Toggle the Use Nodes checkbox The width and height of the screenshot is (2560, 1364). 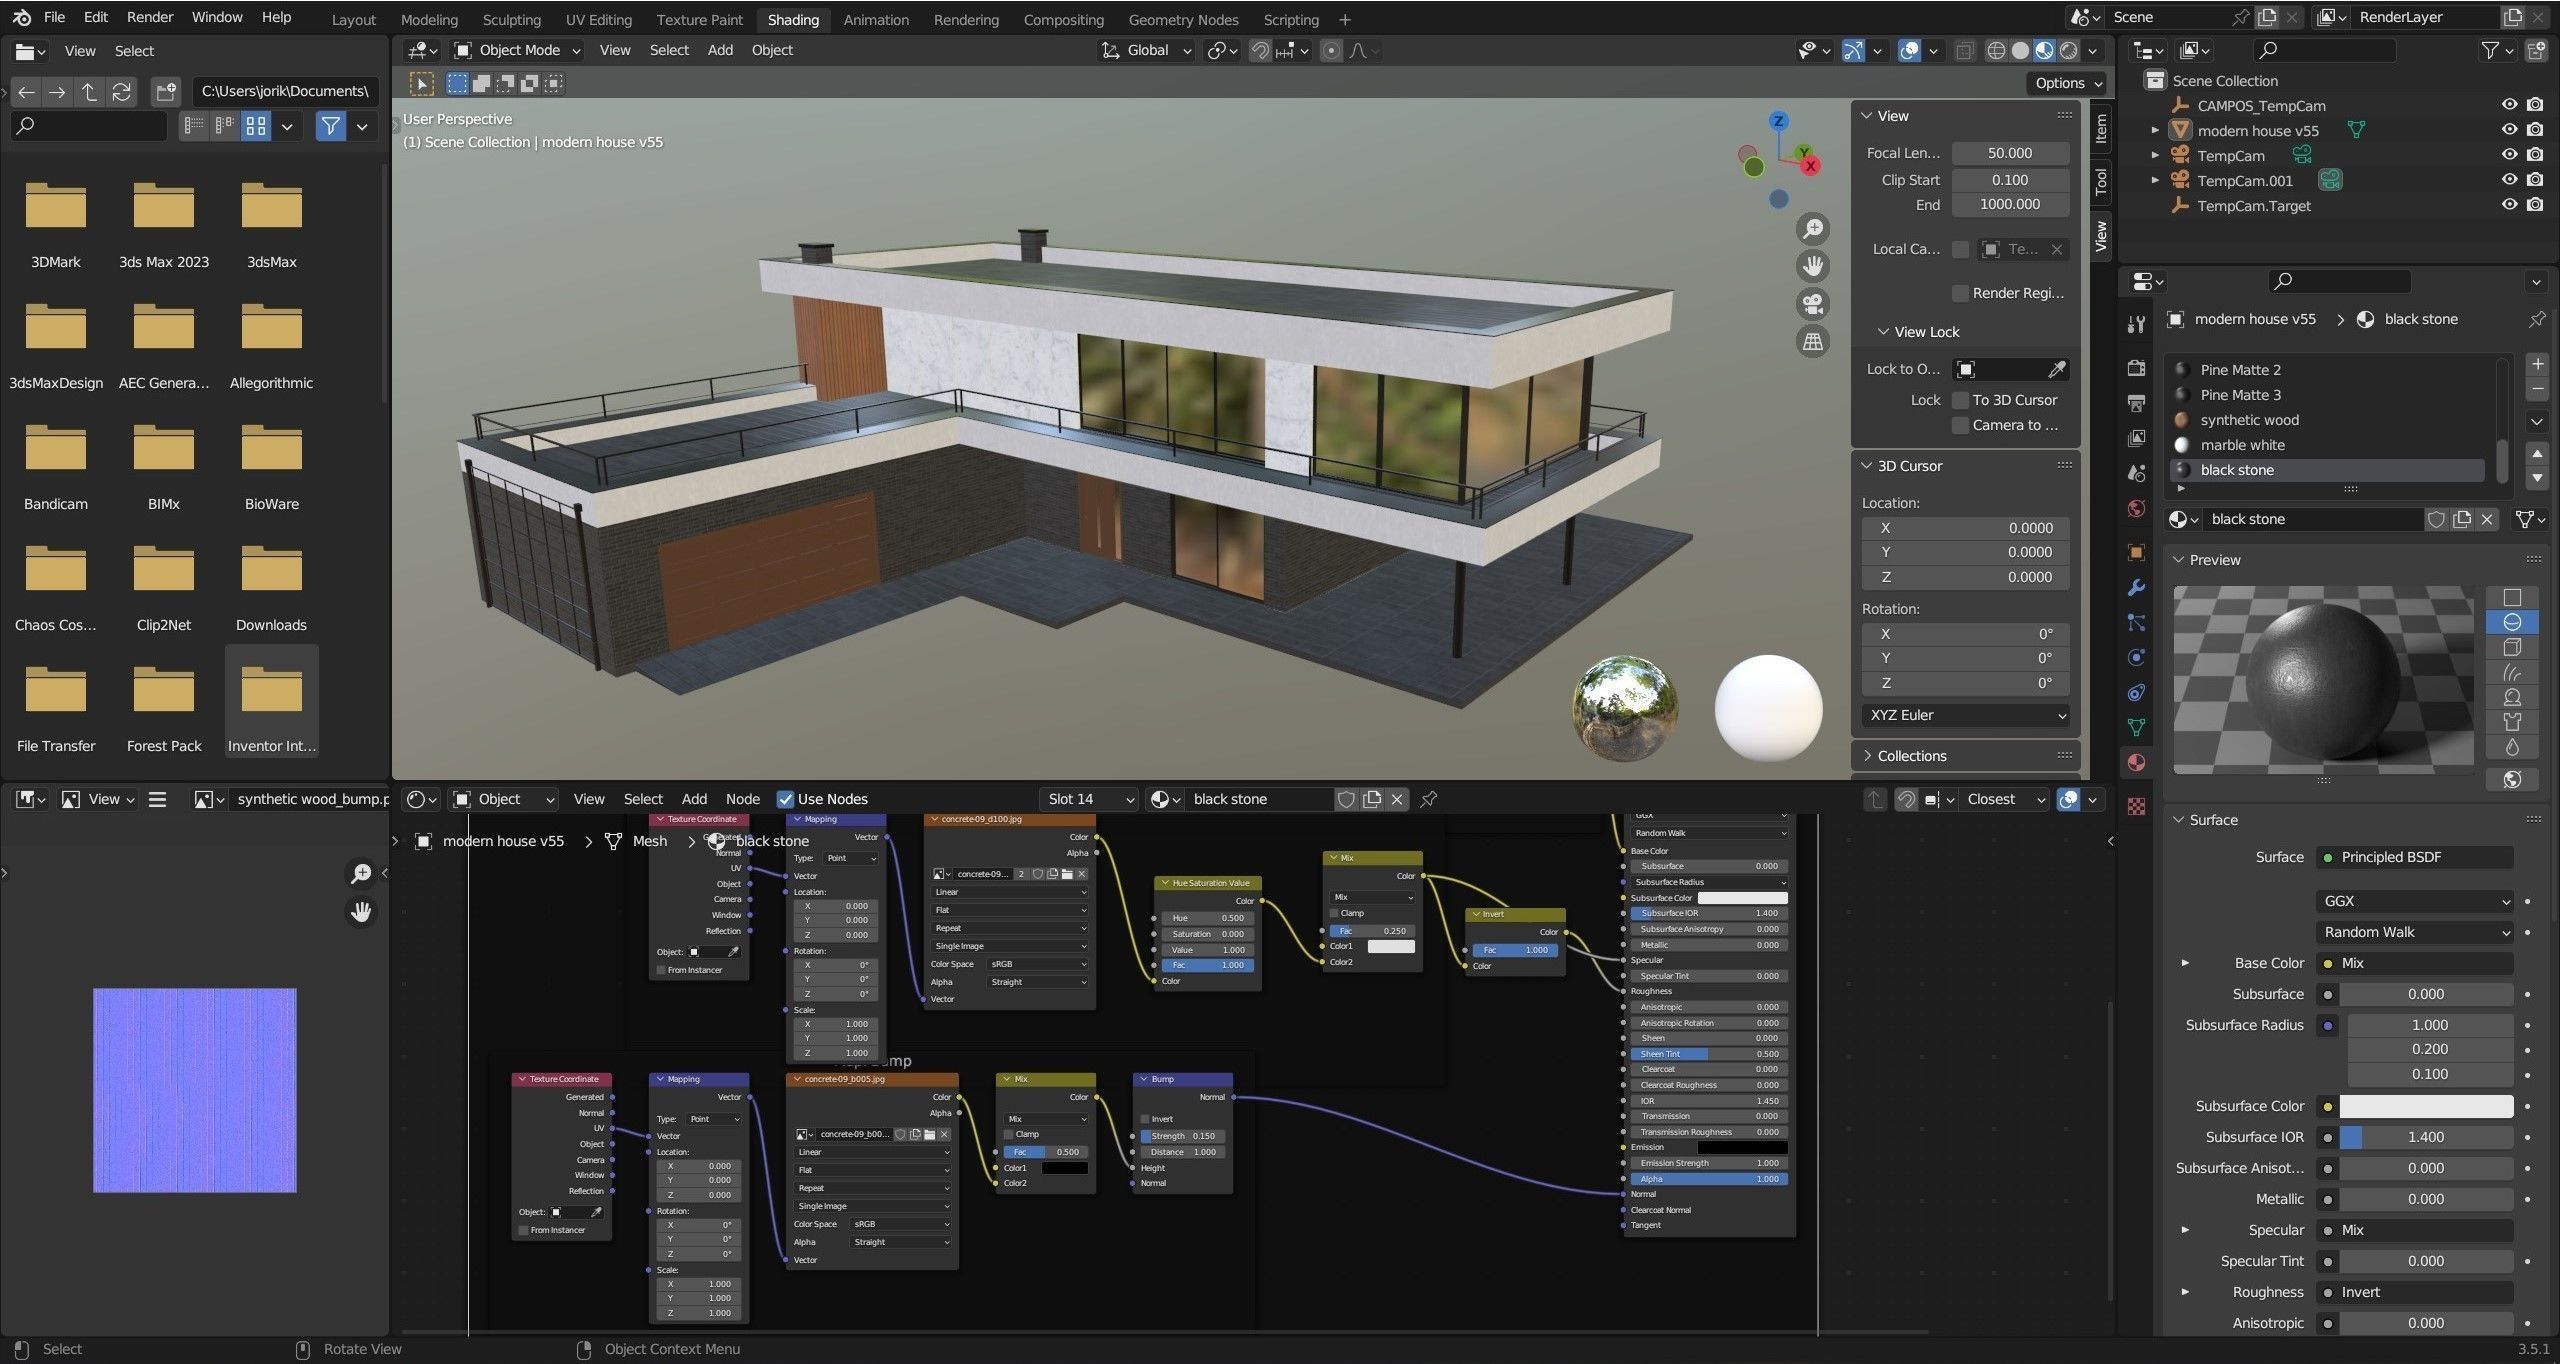[x=785, y=799]
